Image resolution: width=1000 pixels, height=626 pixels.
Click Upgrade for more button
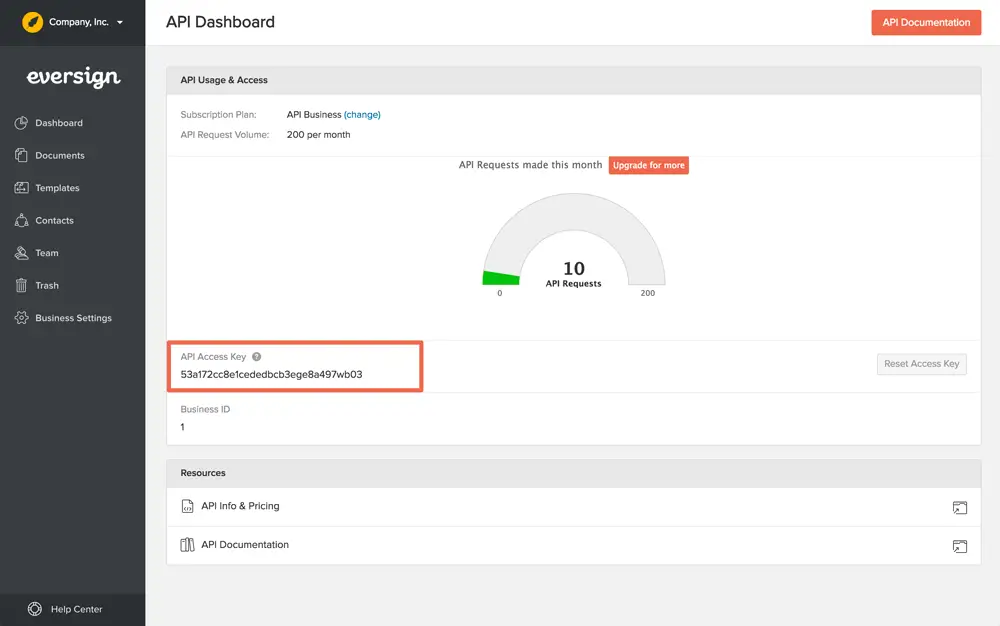click(649, 165)
